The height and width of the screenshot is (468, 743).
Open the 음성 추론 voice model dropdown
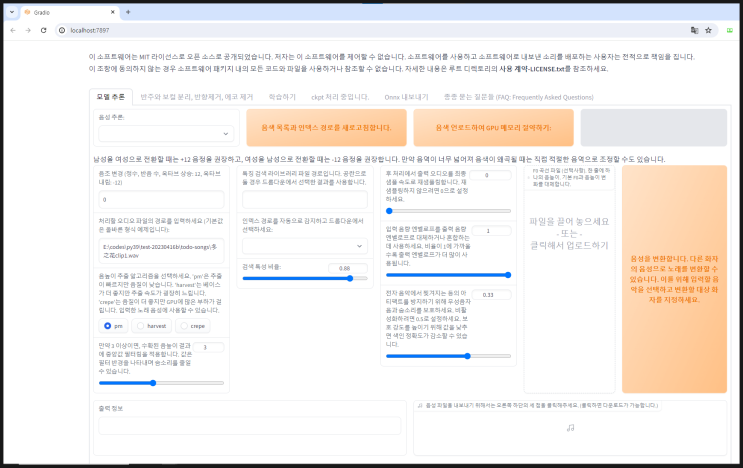[166, 134]
